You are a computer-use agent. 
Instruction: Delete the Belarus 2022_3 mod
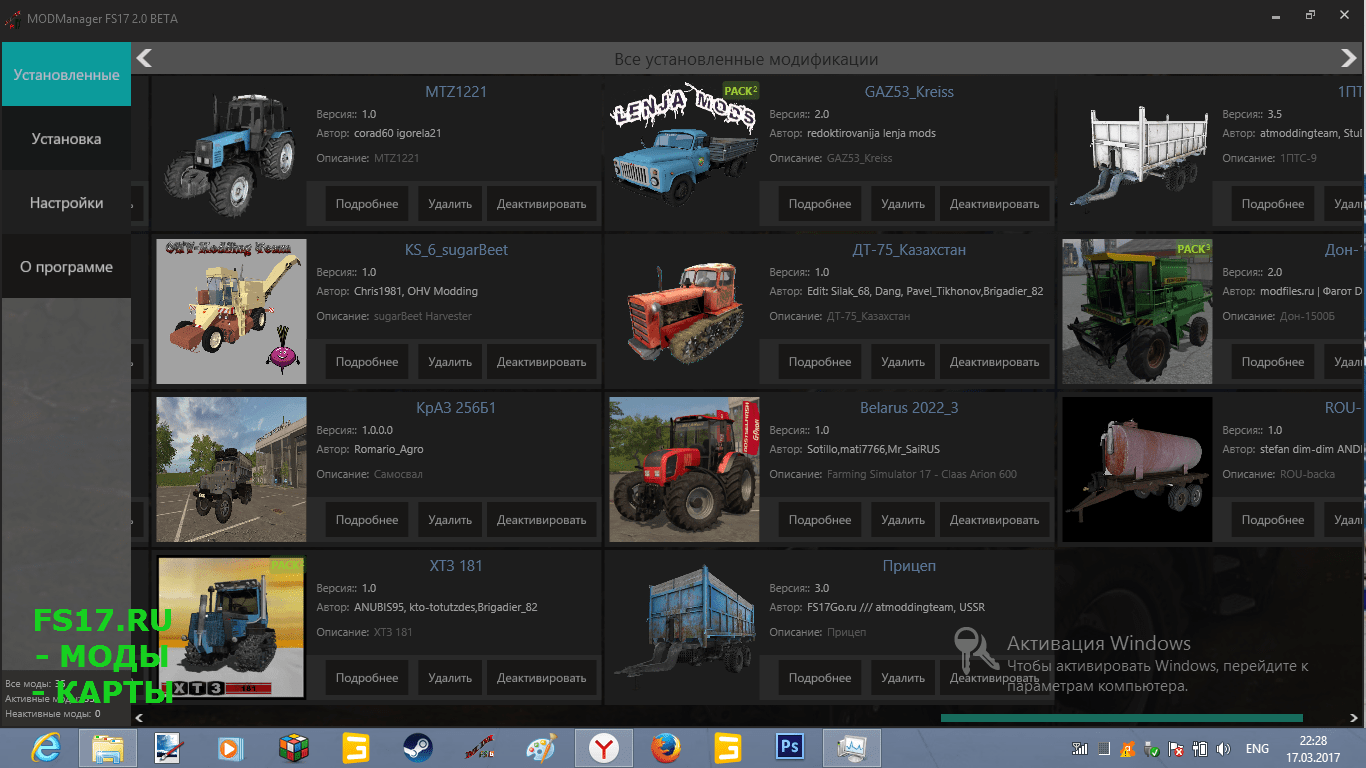(903, 520)
